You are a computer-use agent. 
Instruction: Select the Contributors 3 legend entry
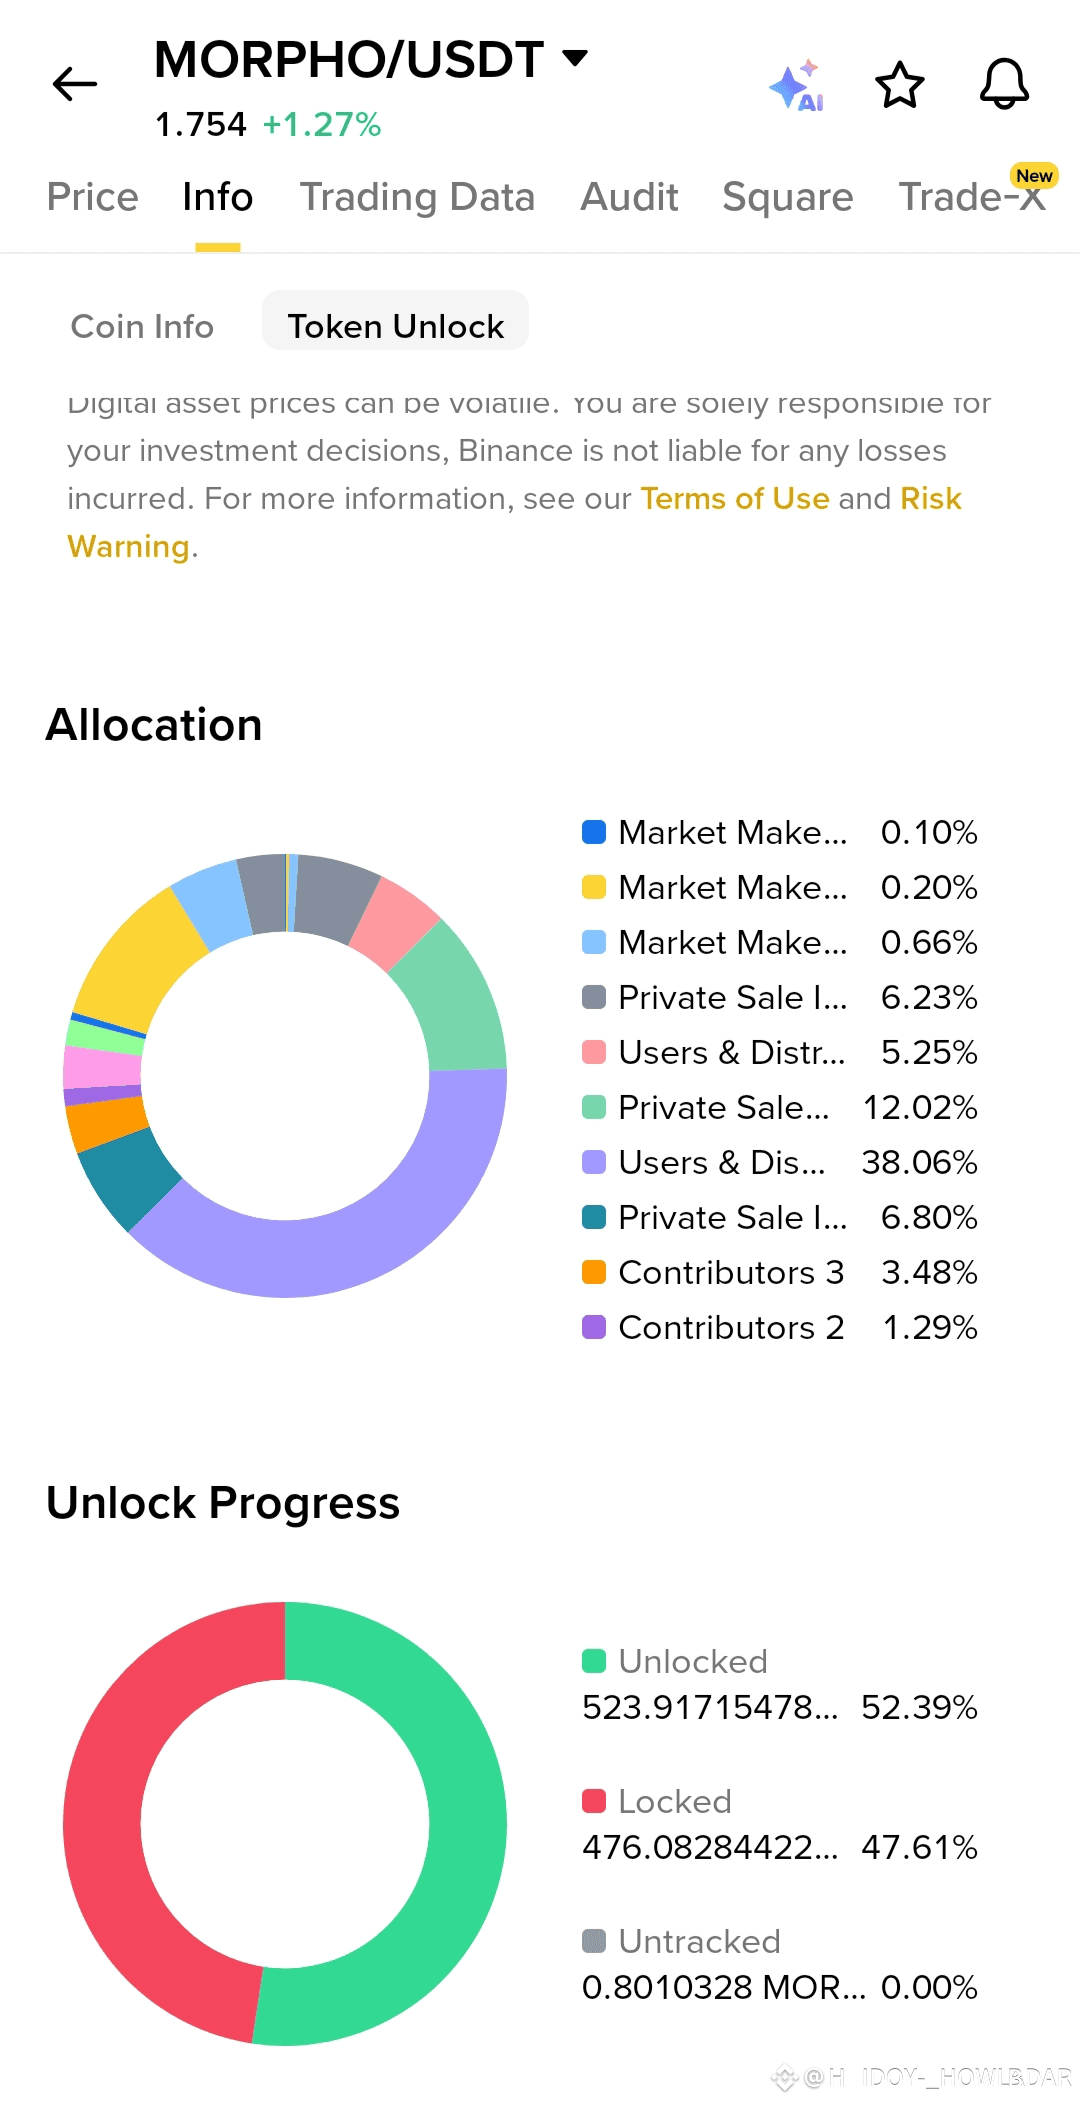coord(731,1272)
